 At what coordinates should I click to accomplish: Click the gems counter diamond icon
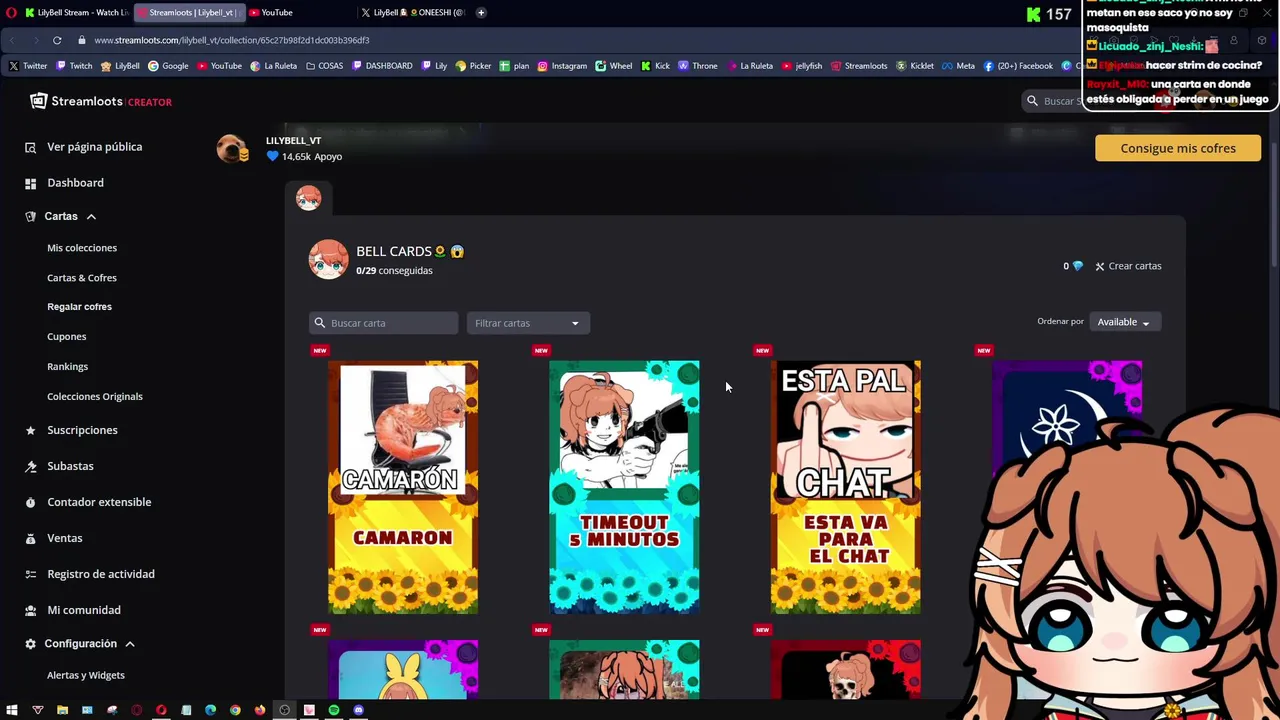[x=1077, y=266]
